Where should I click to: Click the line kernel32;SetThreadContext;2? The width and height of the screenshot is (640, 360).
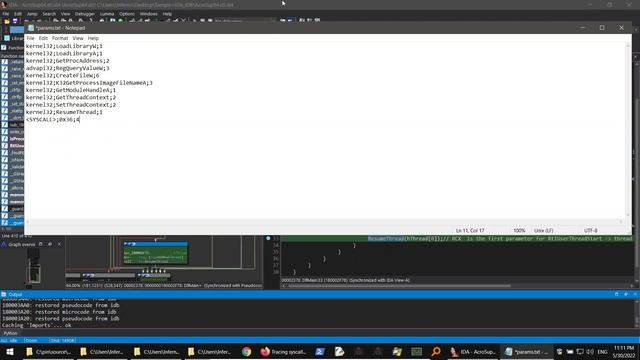pos(71,105)
